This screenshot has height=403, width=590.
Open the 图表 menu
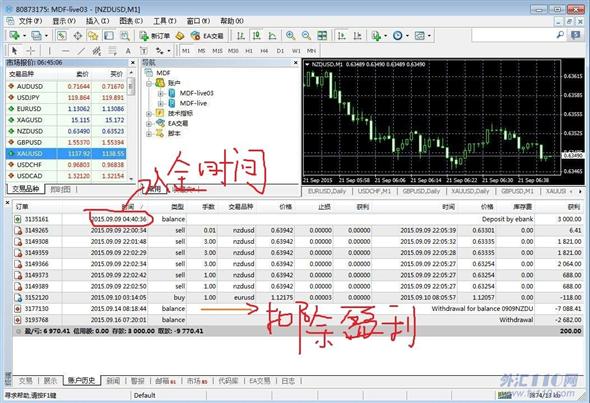(x=131, y=21)
